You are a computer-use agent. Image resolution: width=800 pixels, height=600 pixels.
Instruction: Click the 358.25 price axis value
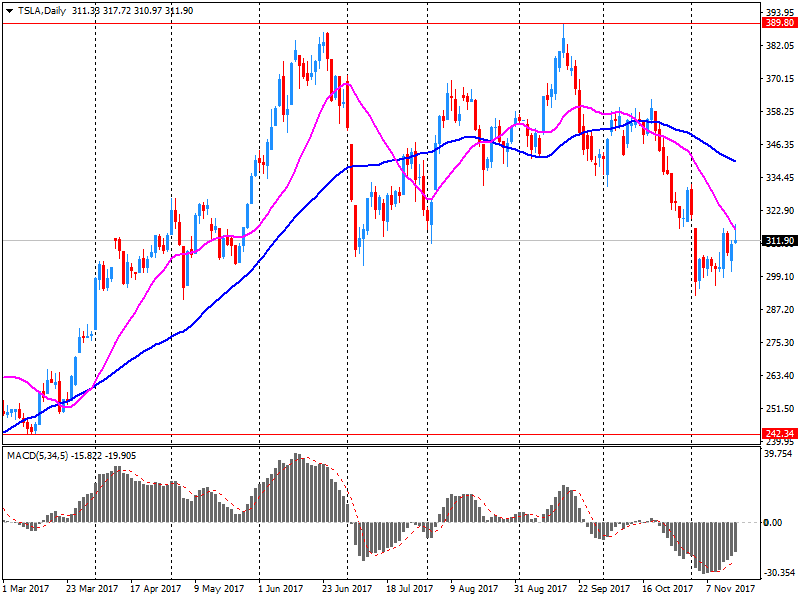click(781, 112)
